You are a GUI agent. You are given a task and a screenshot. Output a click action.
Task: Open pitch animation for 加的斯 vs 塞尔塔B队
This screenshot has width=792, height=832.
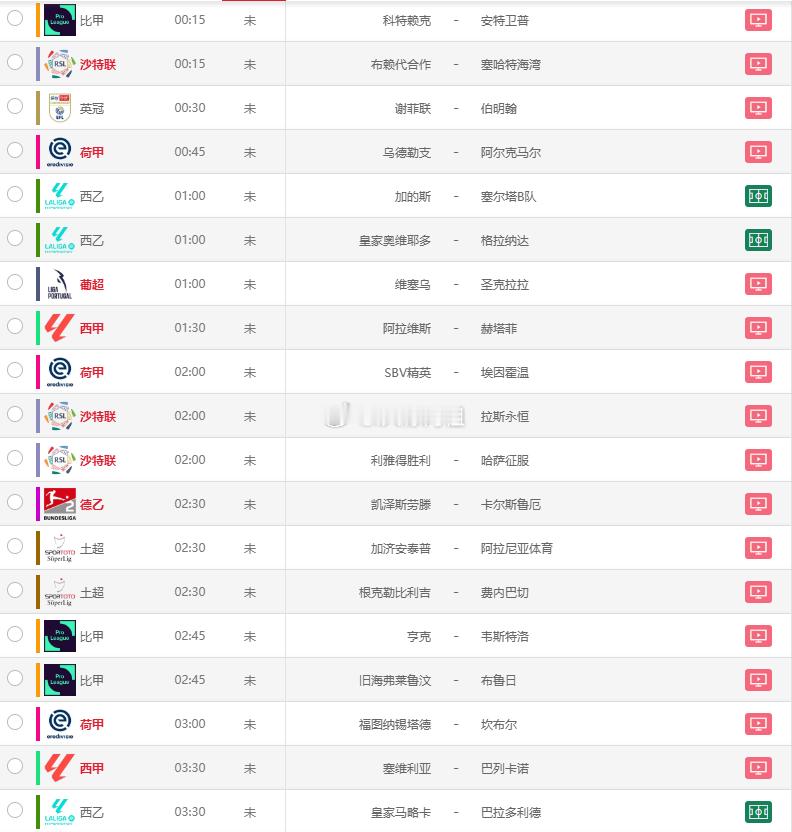(x=758, y=196)
